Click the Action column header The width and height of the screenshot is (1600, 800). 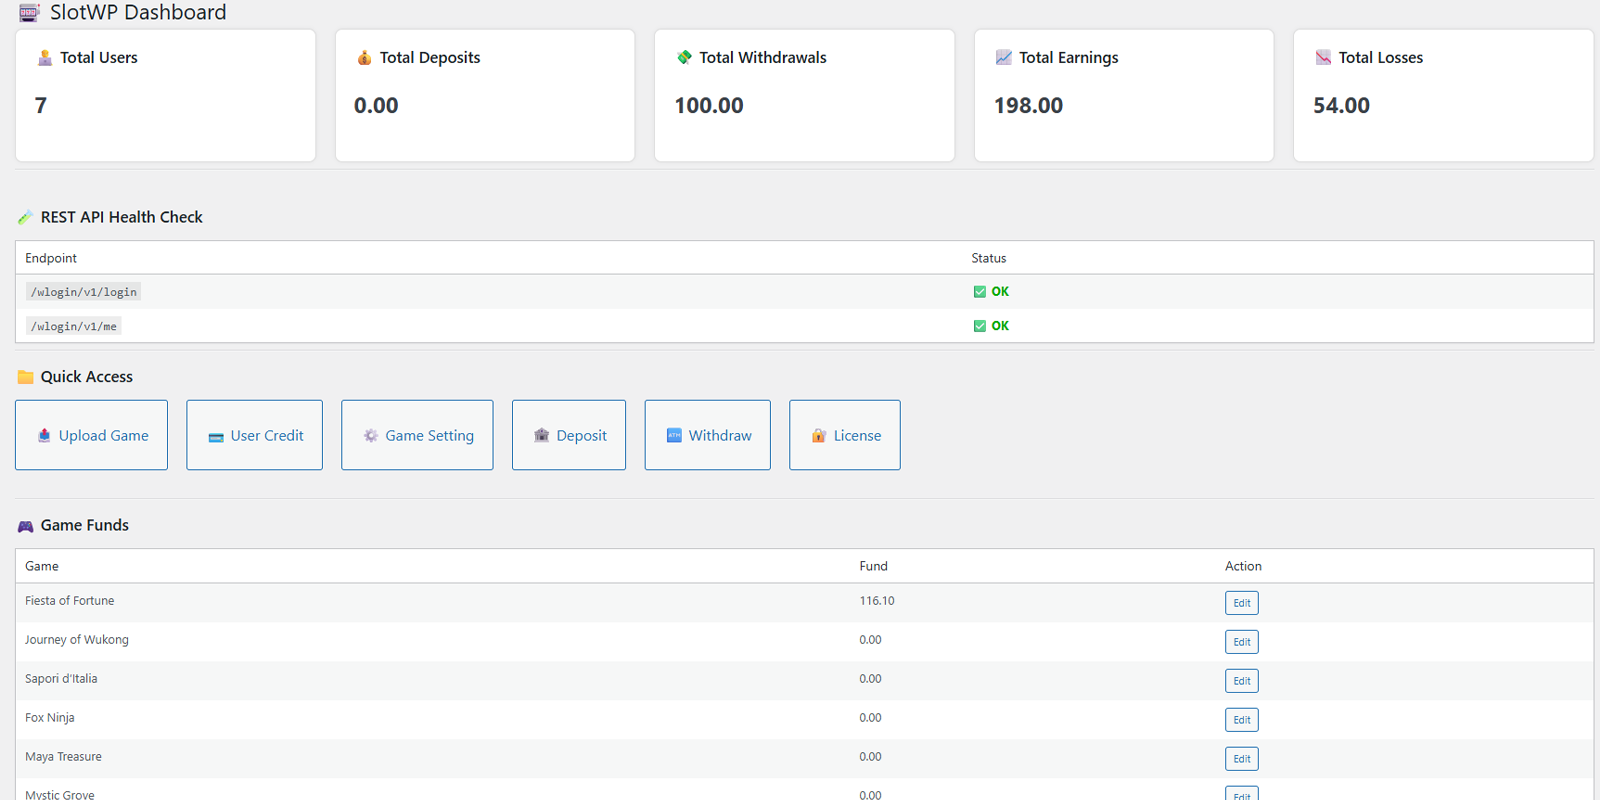click(1243, 566)
